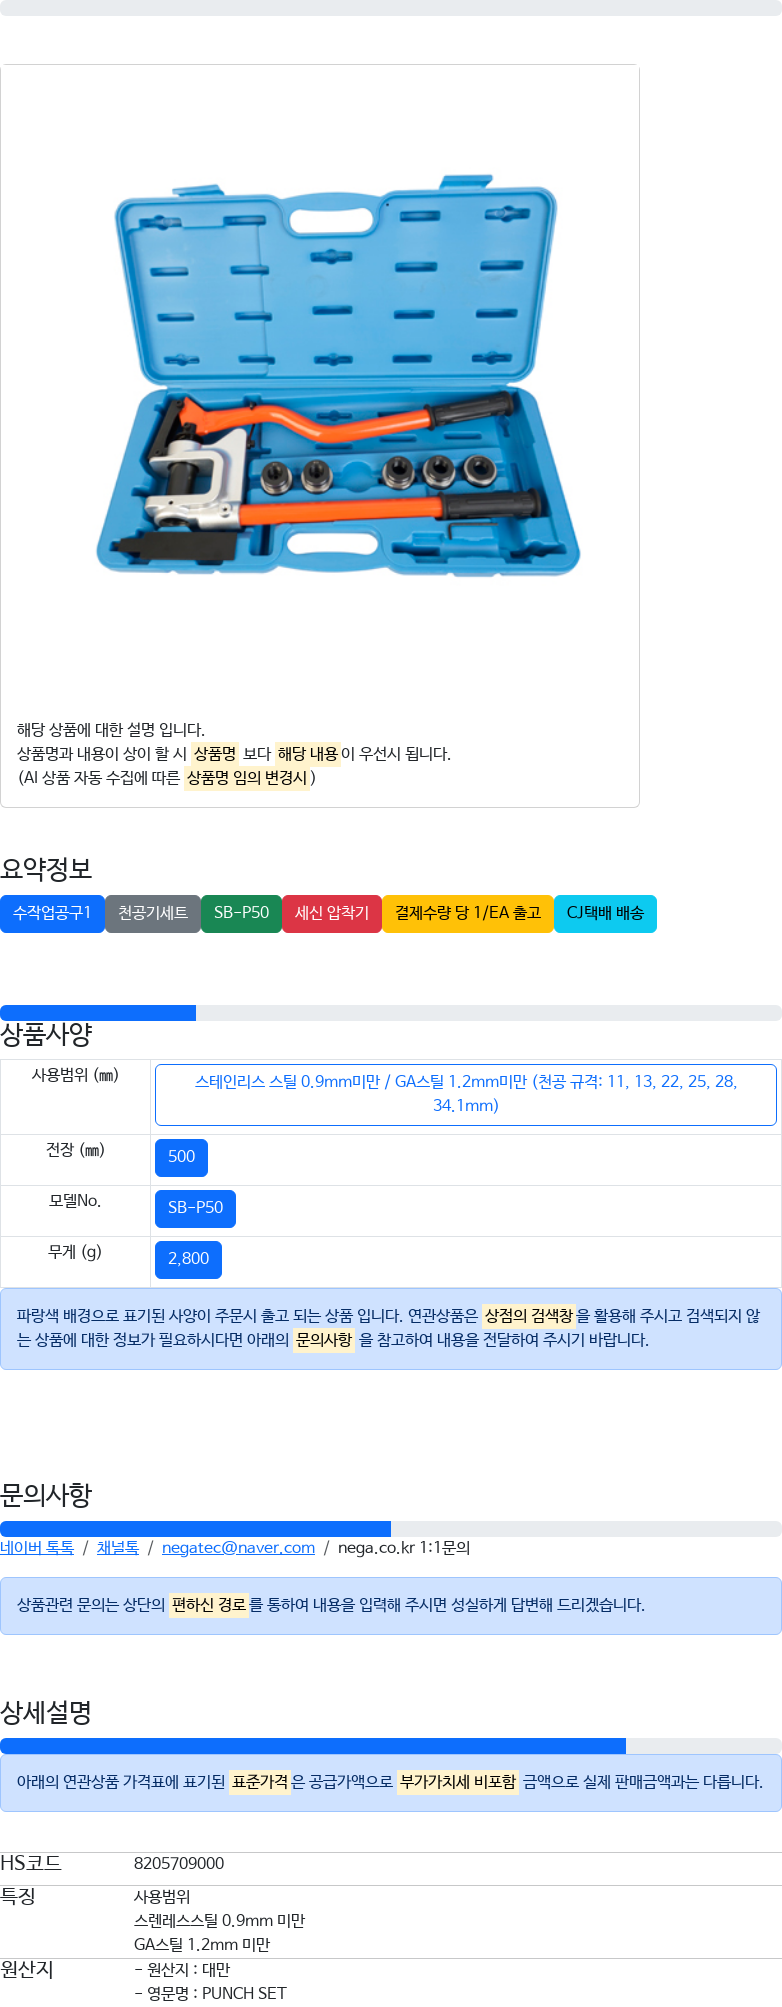The height and width of the screenshot is (2007, 782).
Task: Select the 2,800 weight option
Action: 188,1259
